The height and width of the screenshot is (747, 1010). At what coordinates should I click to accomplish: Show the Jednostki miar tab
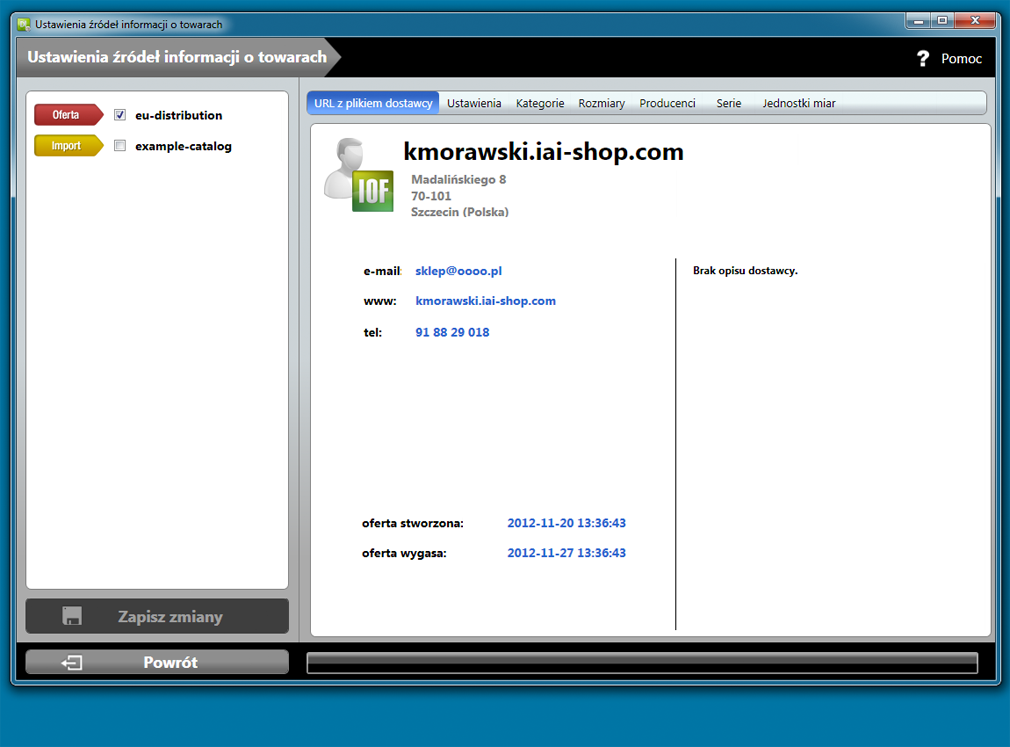click(x=798, y=103)
